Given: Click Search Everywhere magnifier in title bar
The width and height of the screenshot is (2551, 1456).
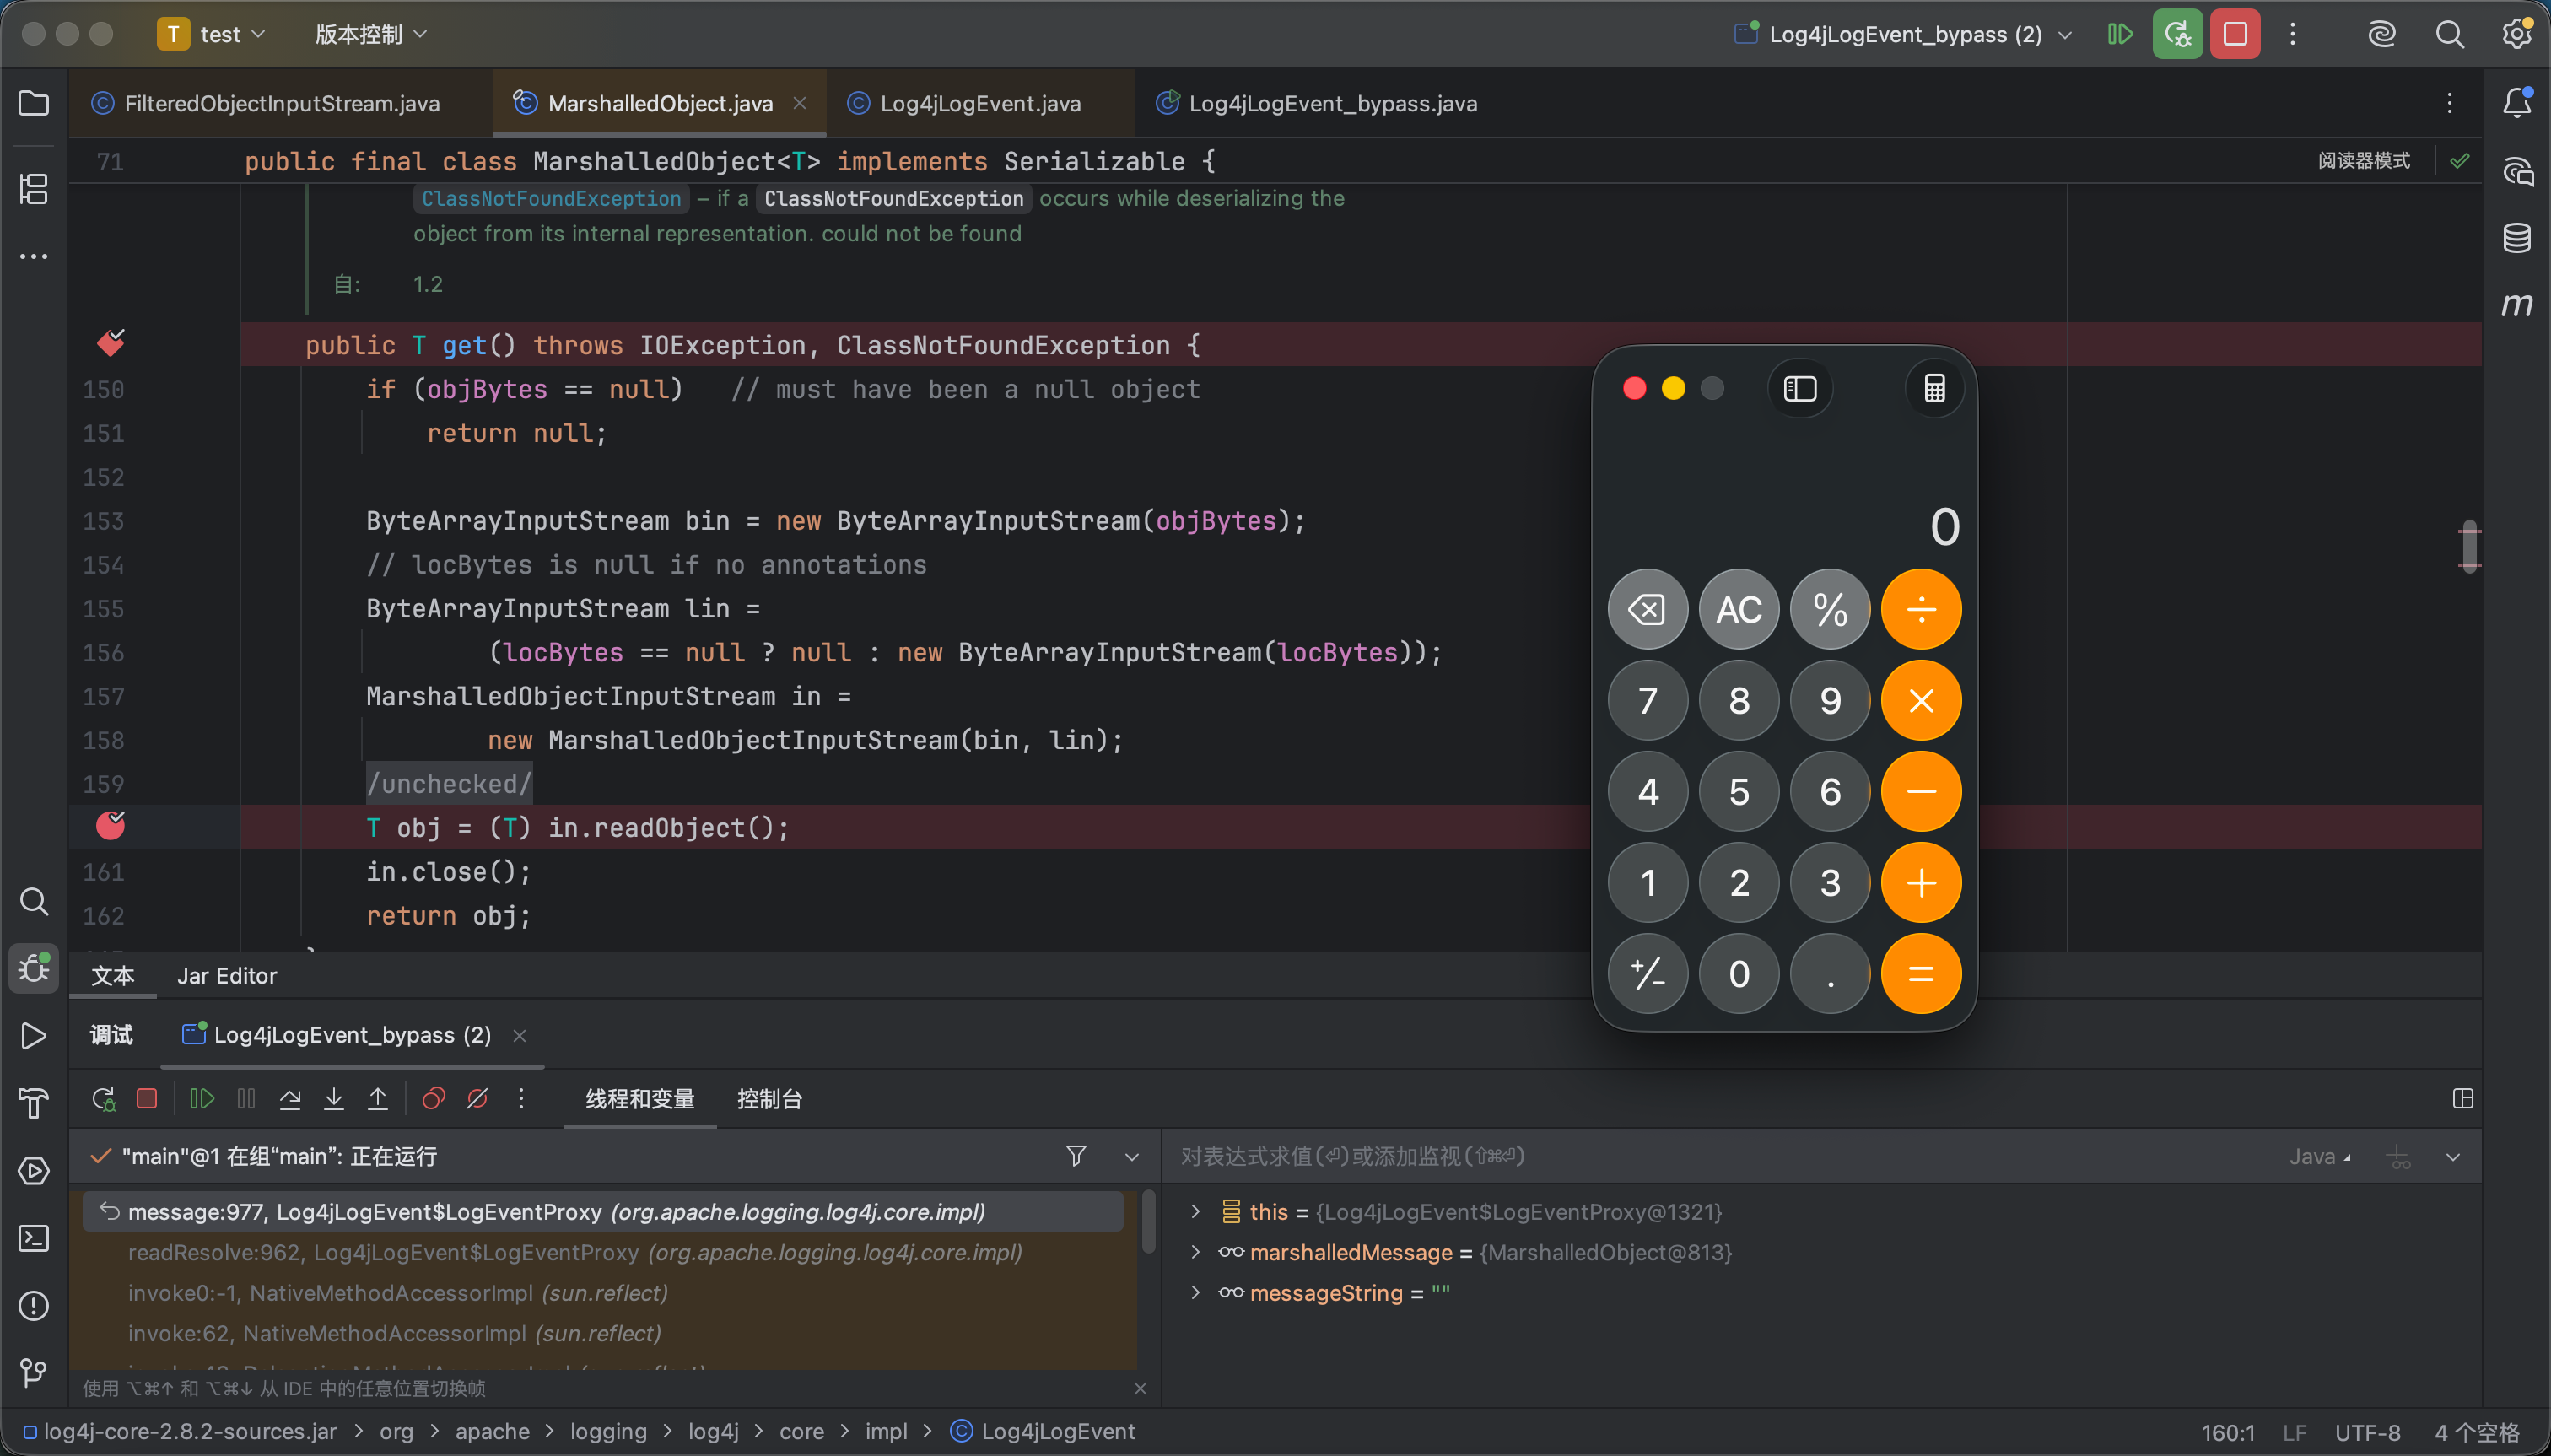Looking at the screenshot, I should [x=2449, y=35].
